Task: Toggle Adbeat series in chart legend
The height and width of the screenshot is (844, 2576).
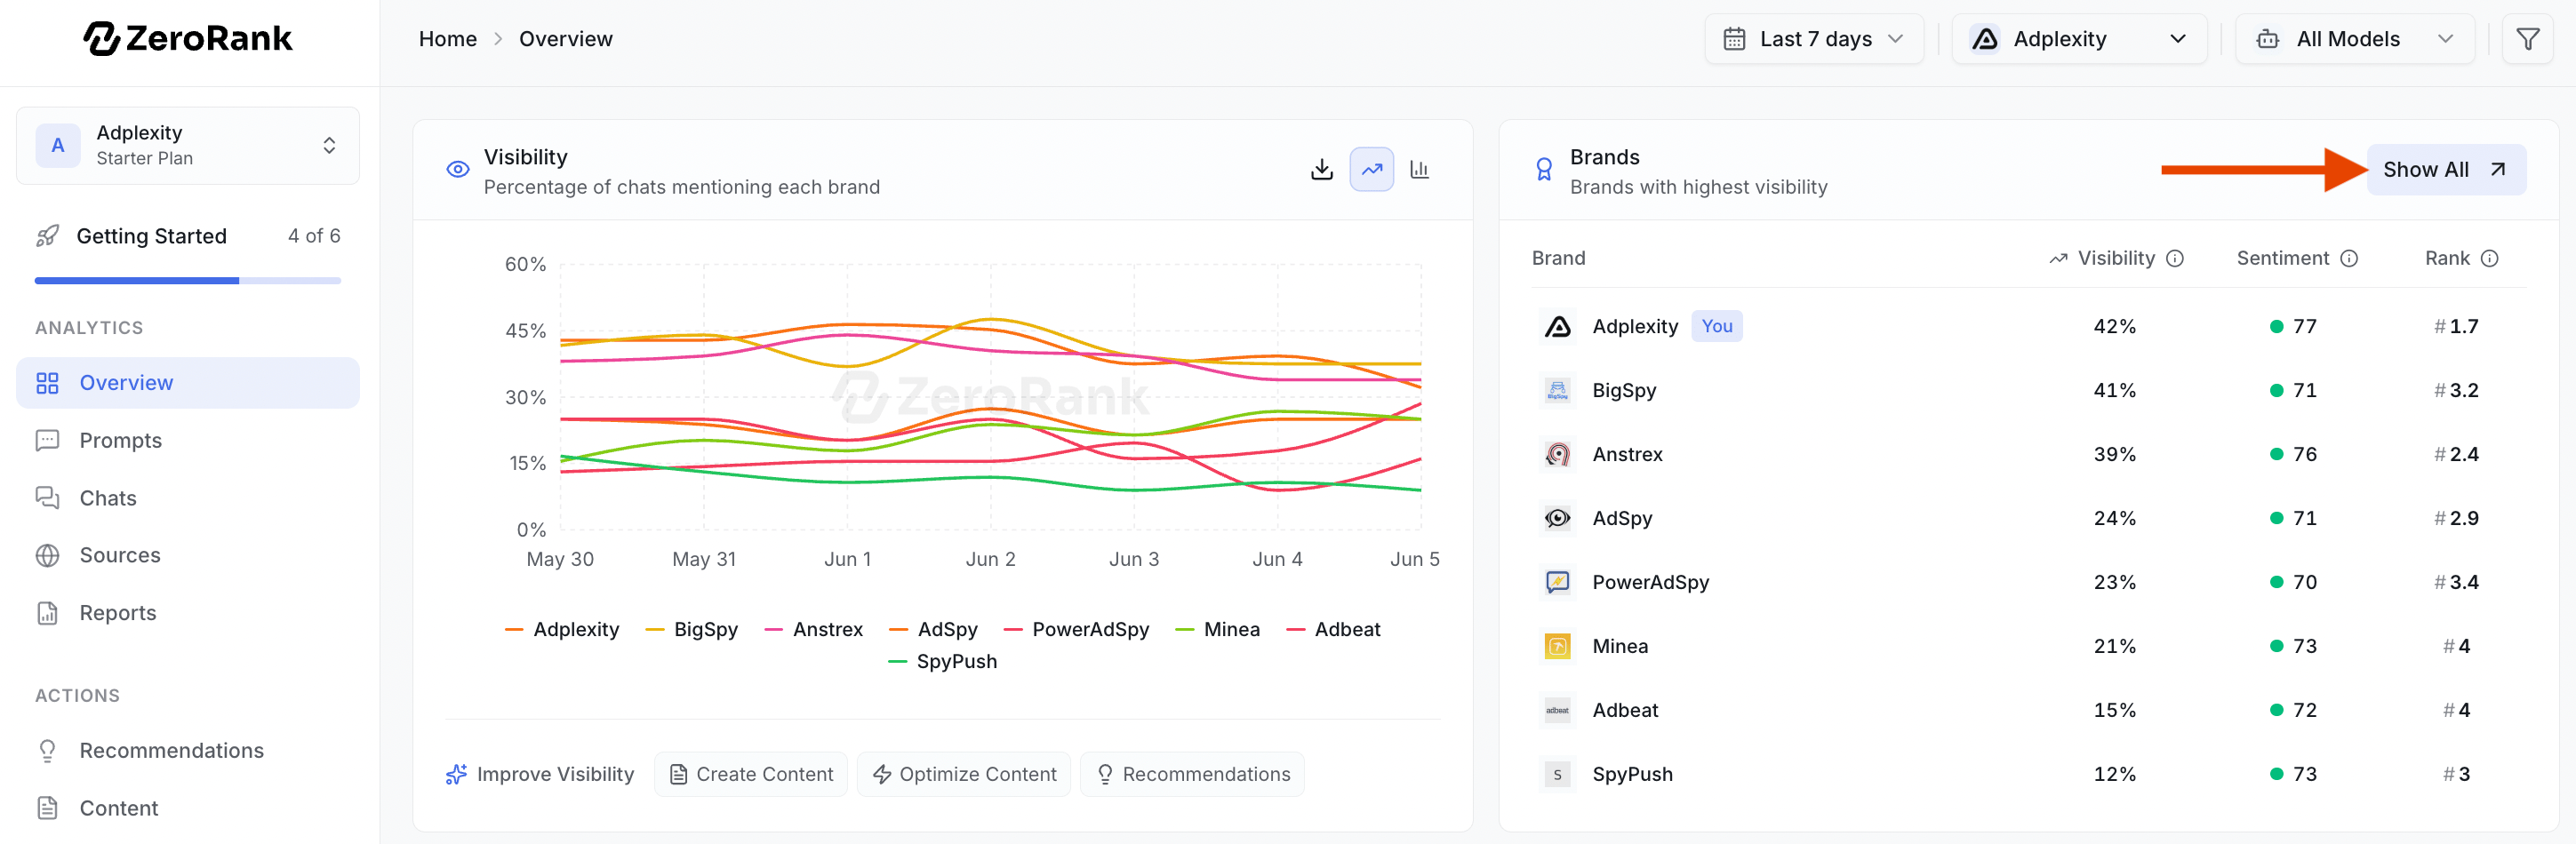Action: click(x=1334, y=629)
